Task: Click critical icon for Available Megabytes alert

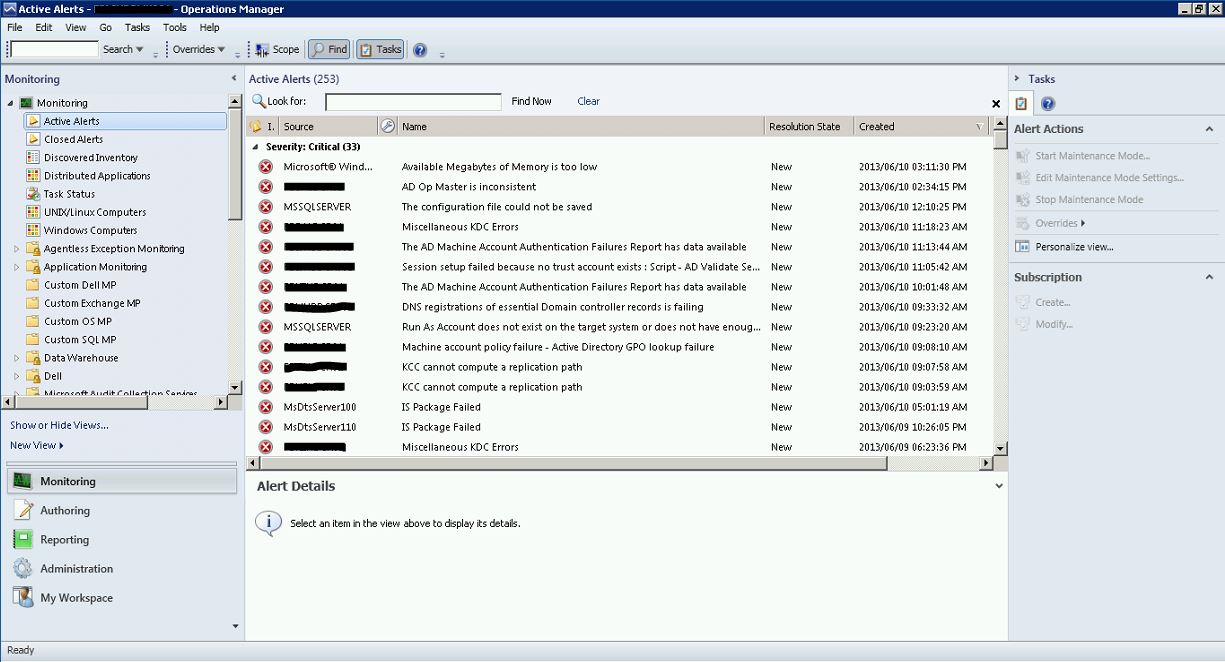Action: click(x=265, y=167)
